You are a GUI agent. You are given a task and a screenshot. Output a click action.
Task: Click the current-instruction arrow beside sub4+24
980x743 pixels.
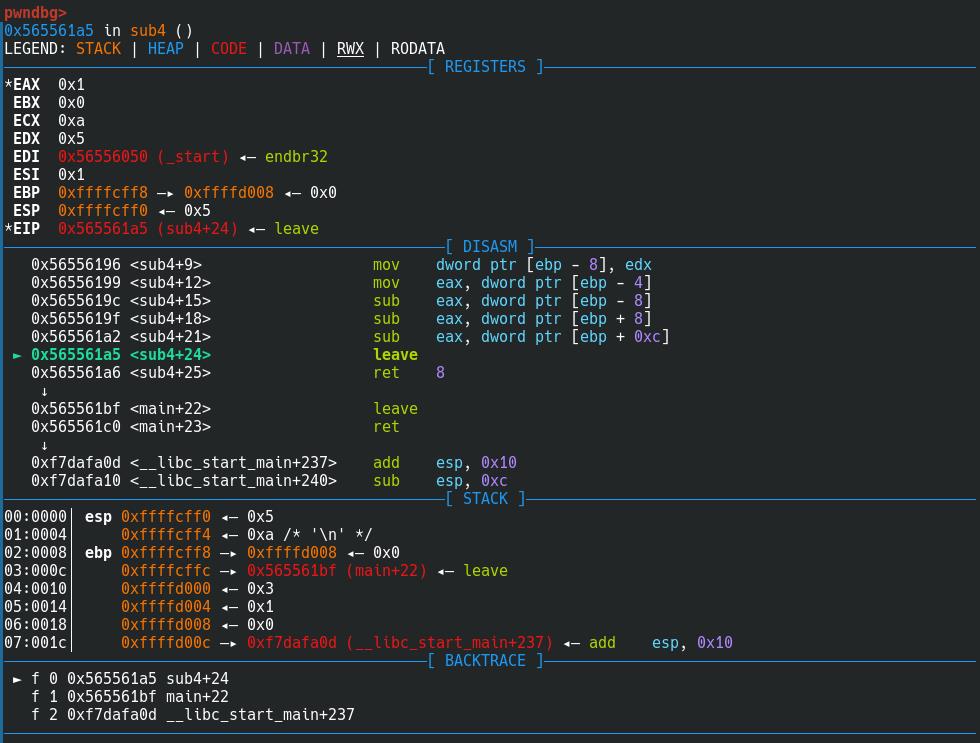coord(18,355)
